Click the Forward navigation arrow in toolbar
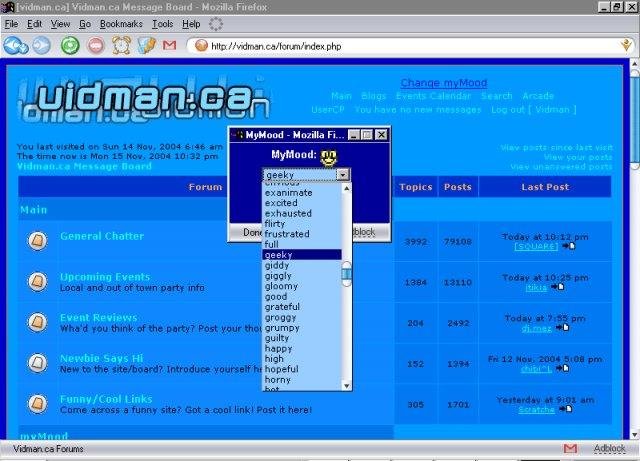 tap(42, 45)
